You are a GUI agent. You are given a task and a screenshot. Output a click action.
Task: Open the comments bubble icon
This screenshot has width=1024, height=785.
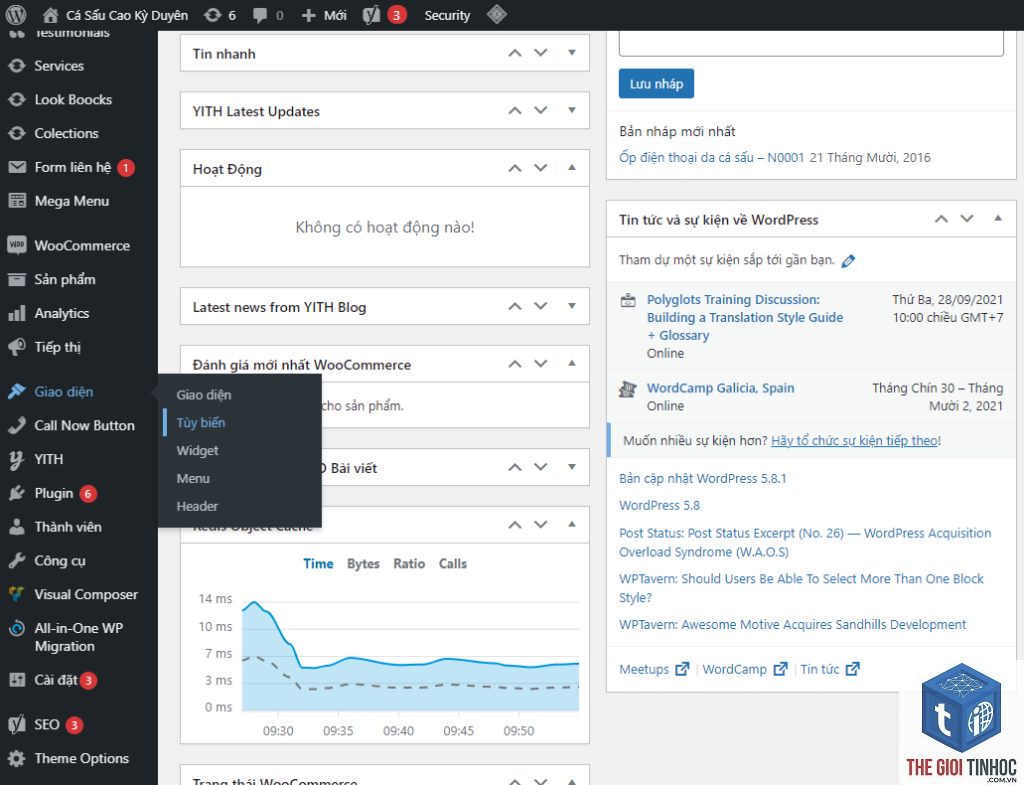tap(260, 15)
